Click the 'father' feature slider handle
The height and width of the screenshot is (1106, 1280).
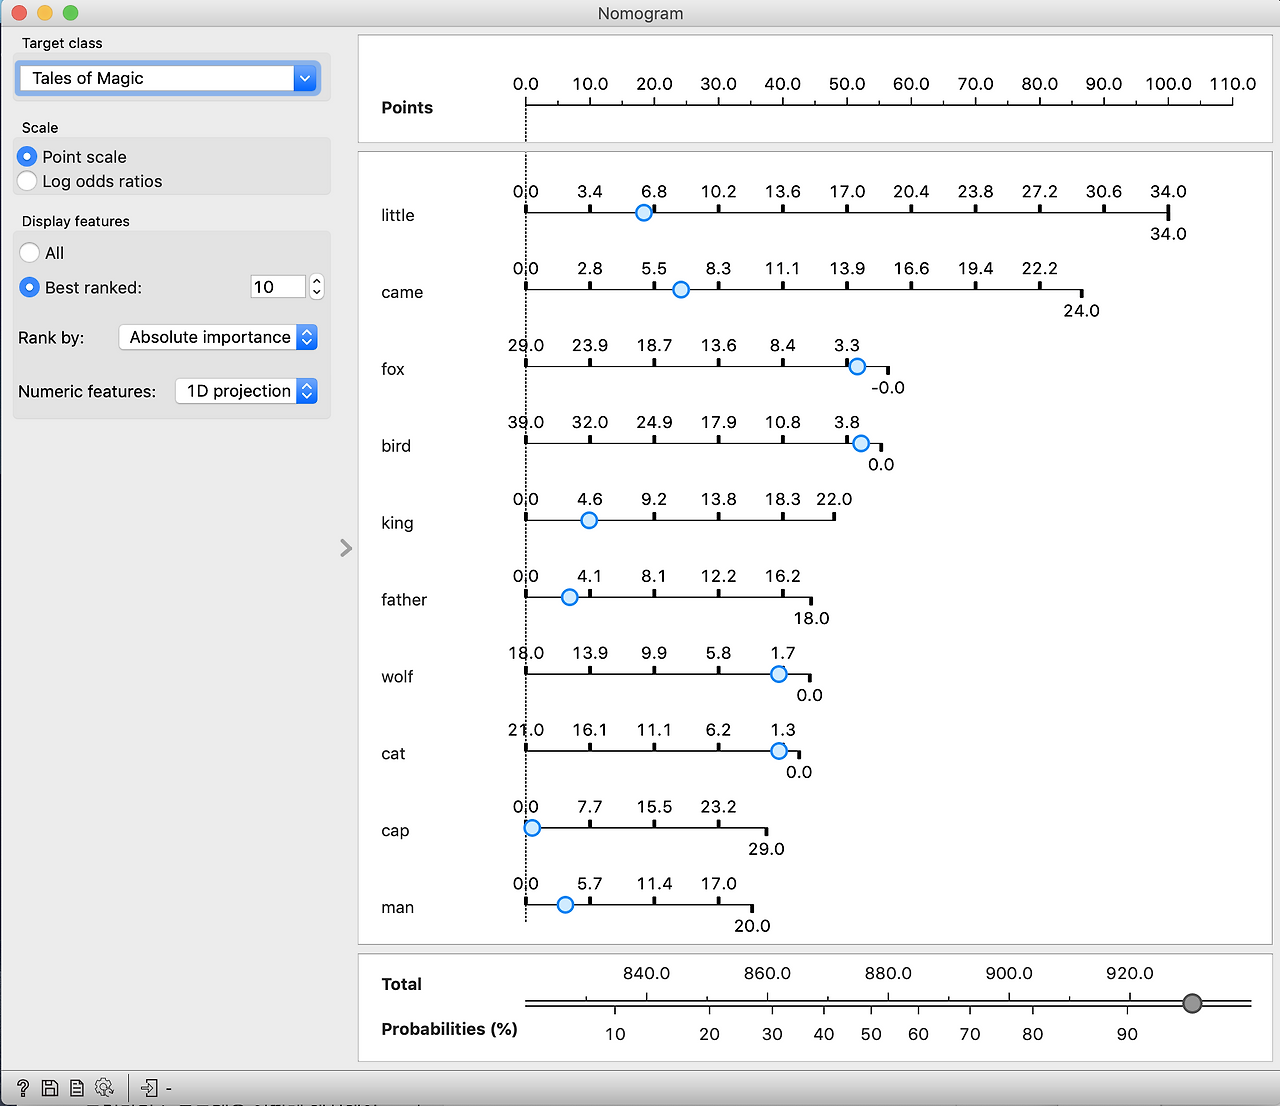(570, 597)
